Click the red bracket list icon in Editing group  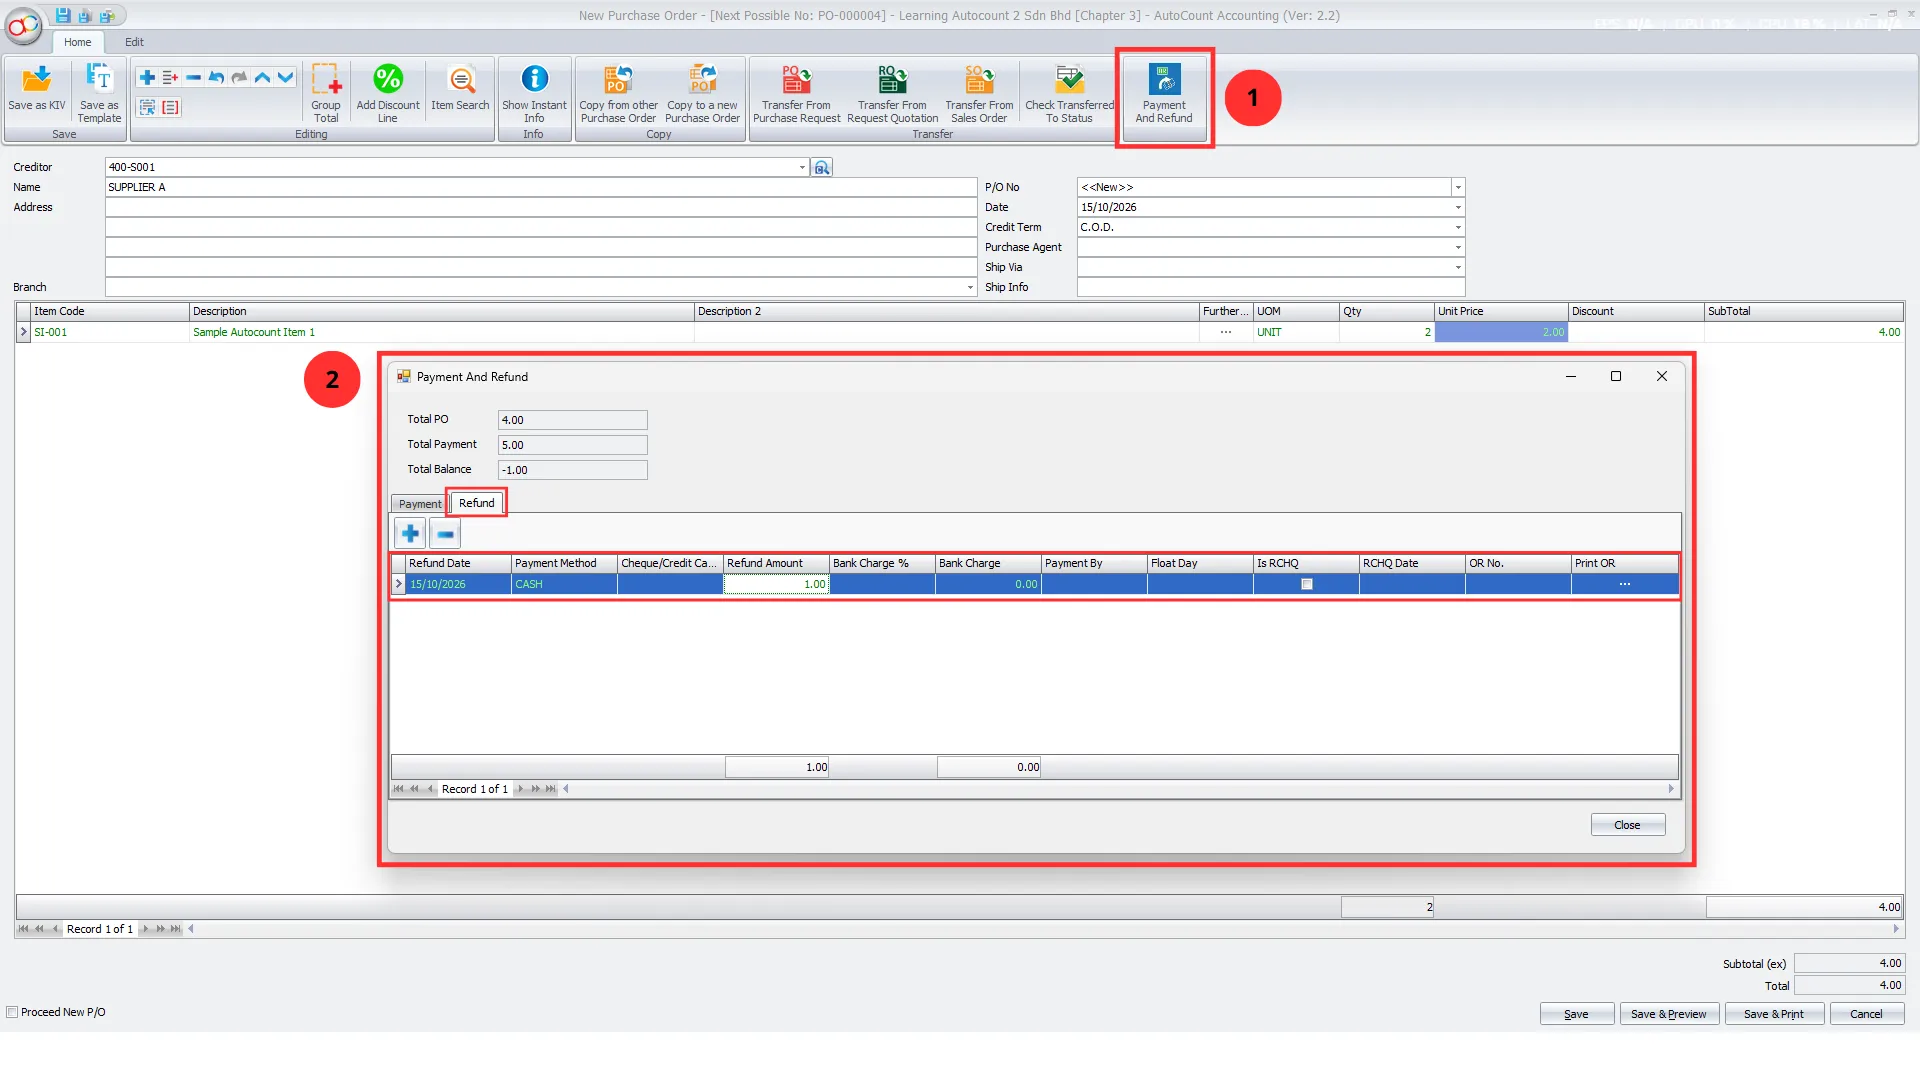[171, 107]
